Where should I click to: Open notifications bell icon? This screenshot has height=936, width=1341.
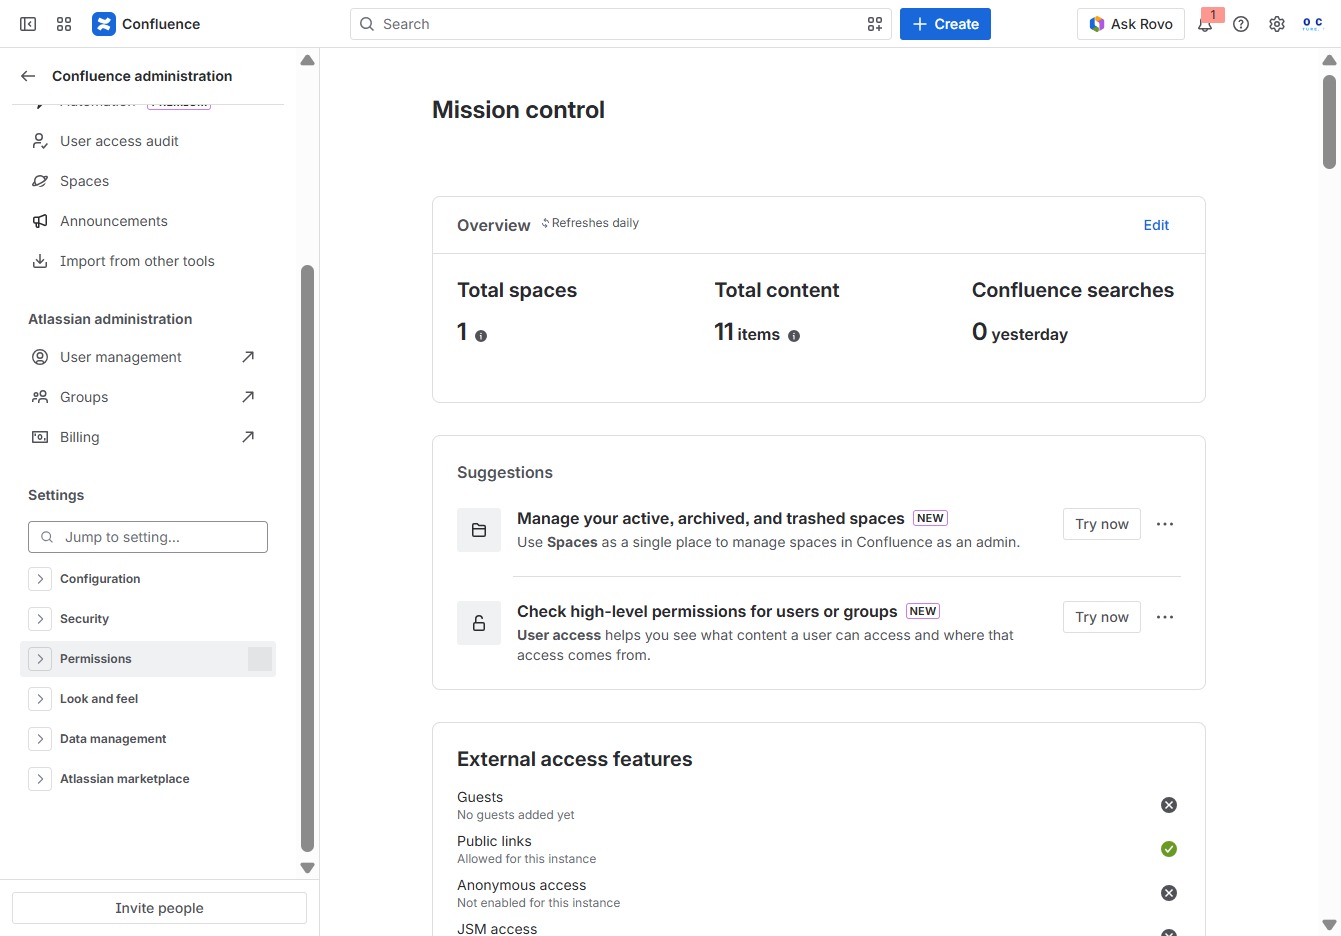tap(1205, 24)
